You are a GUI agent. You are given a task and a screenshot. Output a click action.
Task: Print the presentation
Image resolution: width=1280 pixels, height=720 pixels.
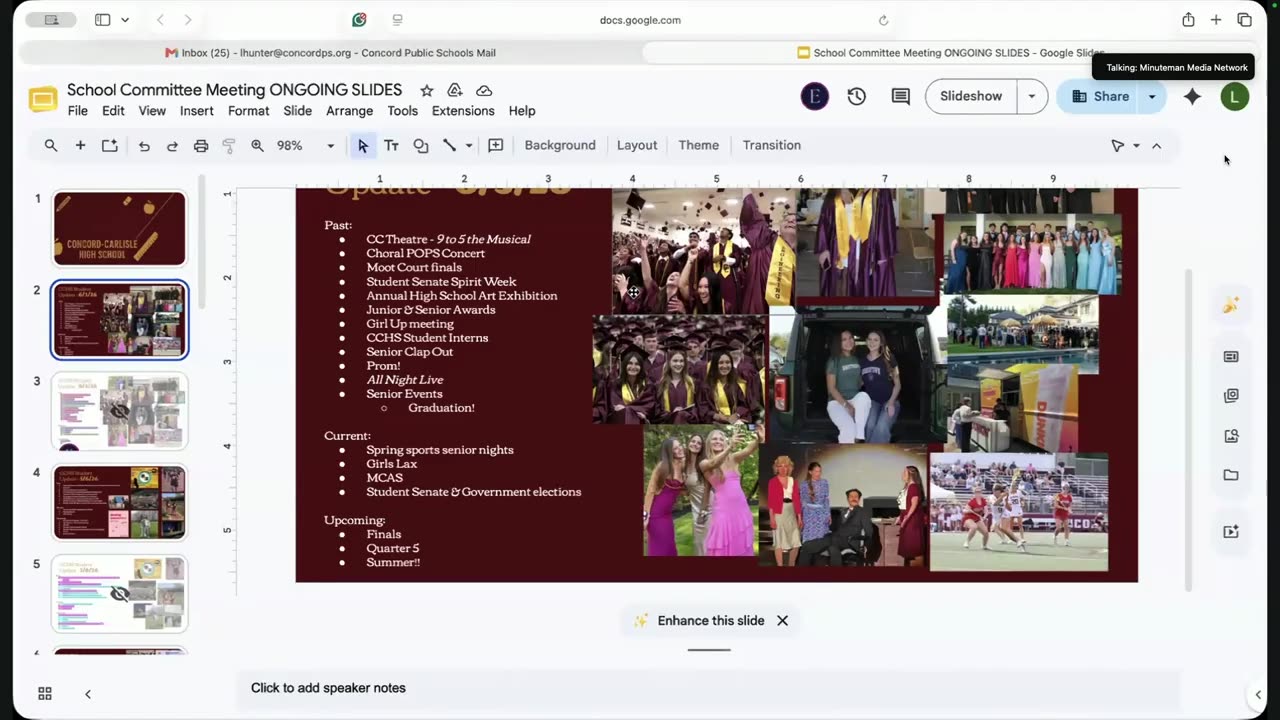coord(201,146)
